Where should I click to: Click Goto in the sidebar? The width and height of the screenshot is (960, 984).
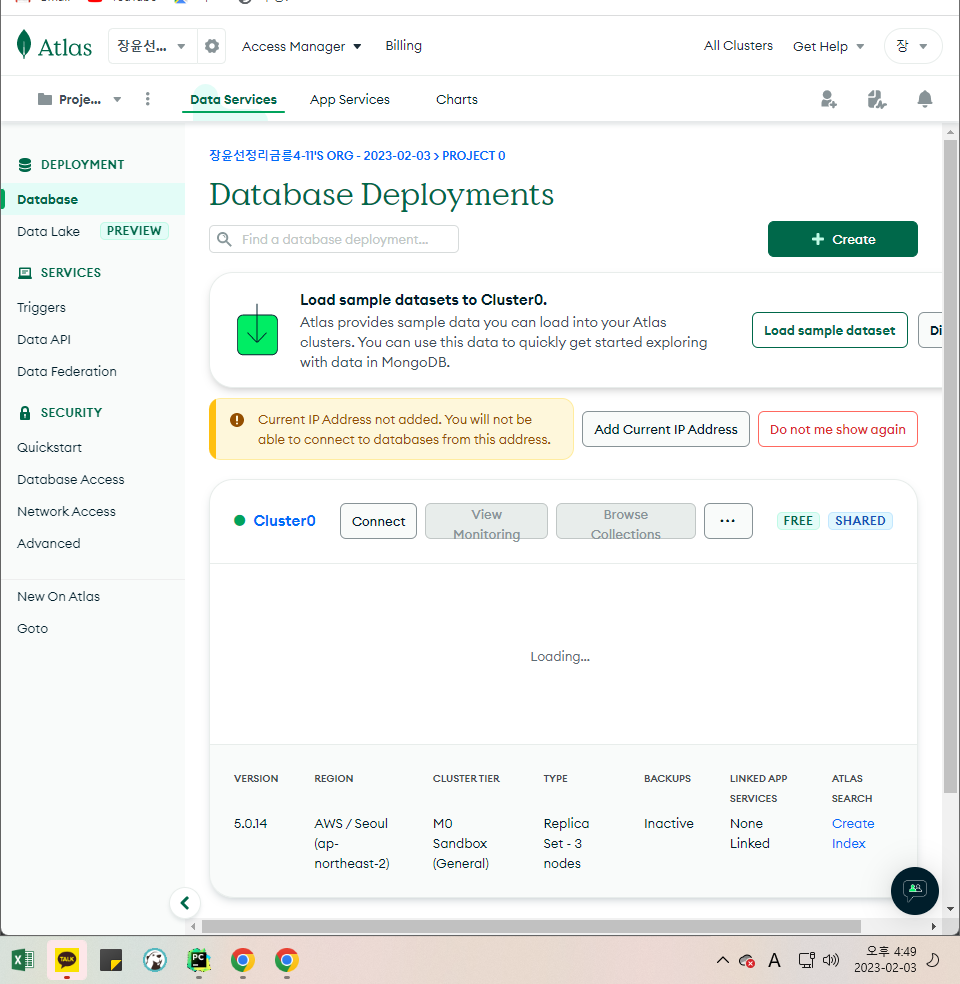32,628
